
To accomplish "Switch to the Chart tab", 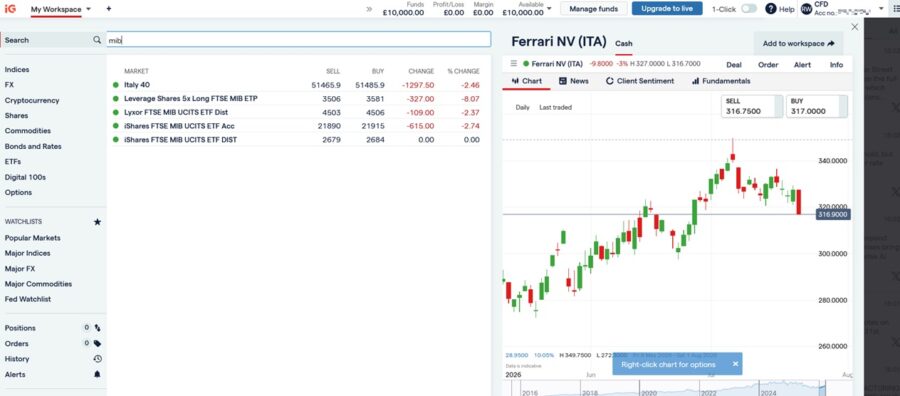I will [x=526, y=81].
